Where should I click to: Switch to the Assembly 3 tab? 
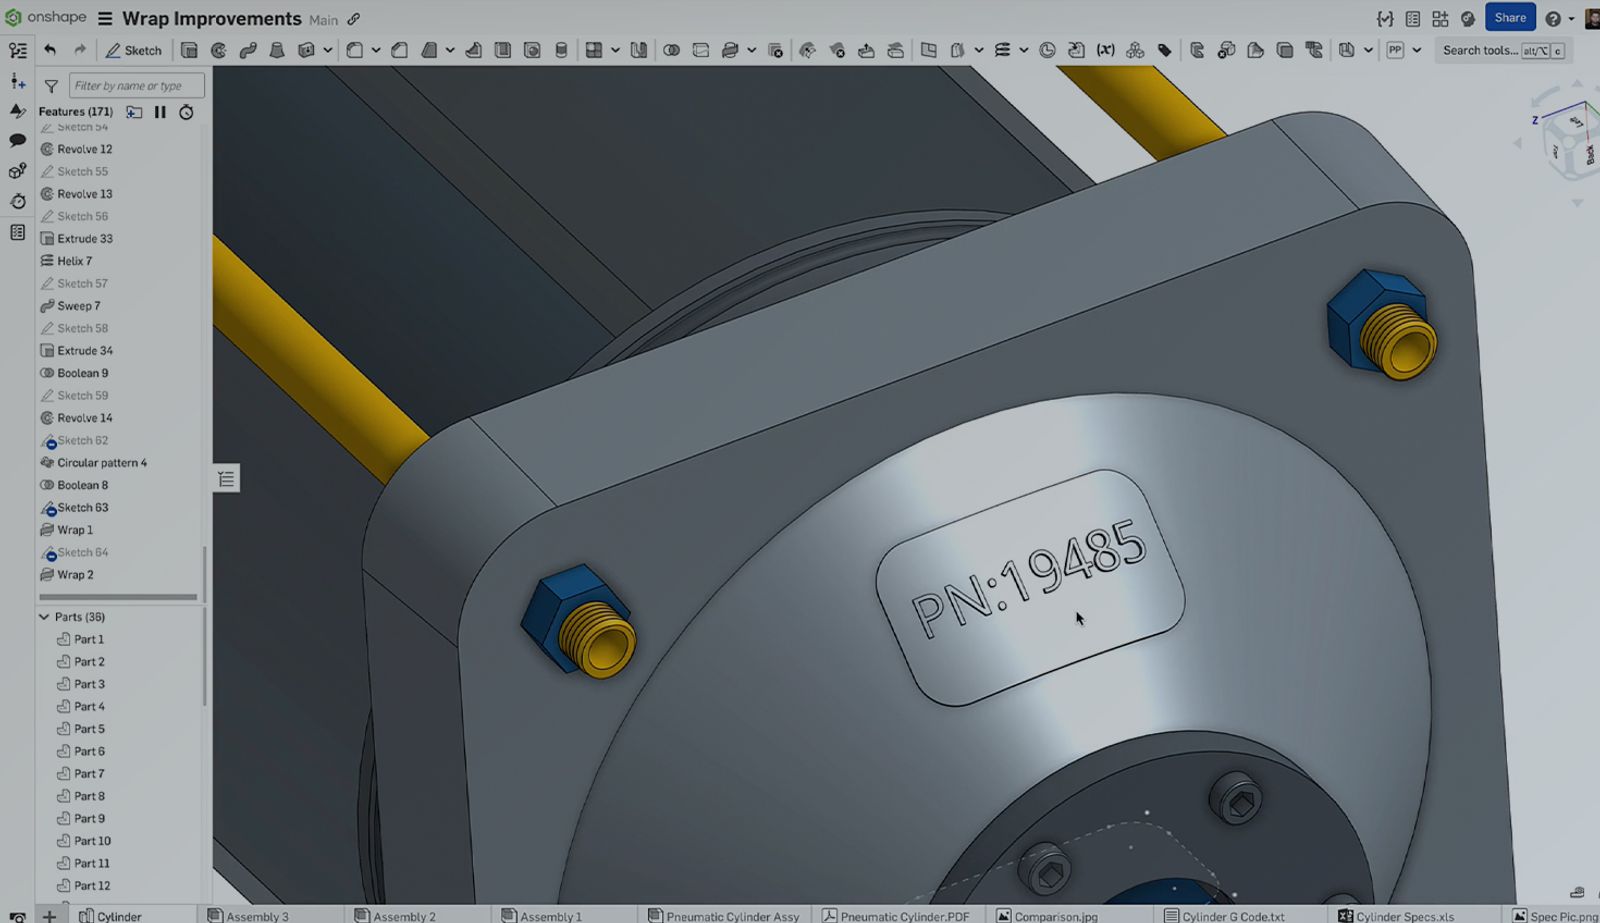pyautogui.click(x=248, y=916)
